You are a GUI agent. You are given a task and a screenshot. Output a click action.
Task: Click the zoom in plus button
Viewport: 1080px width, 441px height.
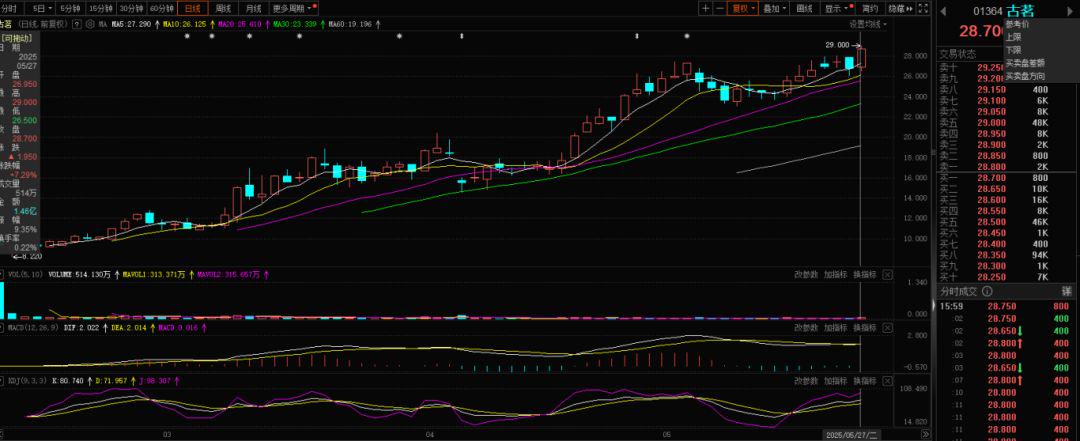point(705,8)
